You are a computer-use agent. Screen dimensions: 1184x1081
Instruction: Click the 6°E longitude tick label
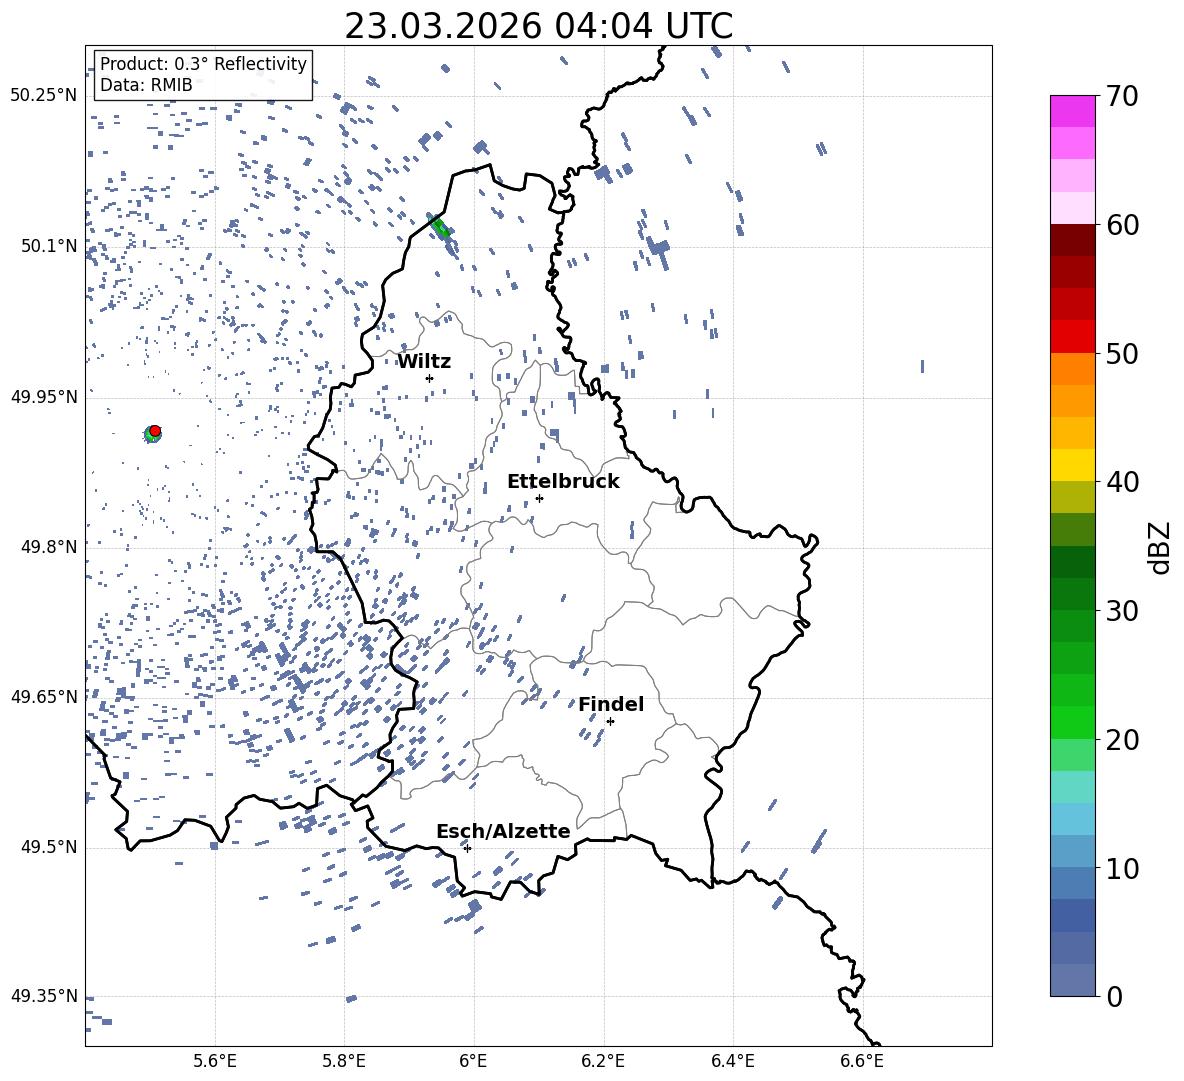(x=473, y=1061)
